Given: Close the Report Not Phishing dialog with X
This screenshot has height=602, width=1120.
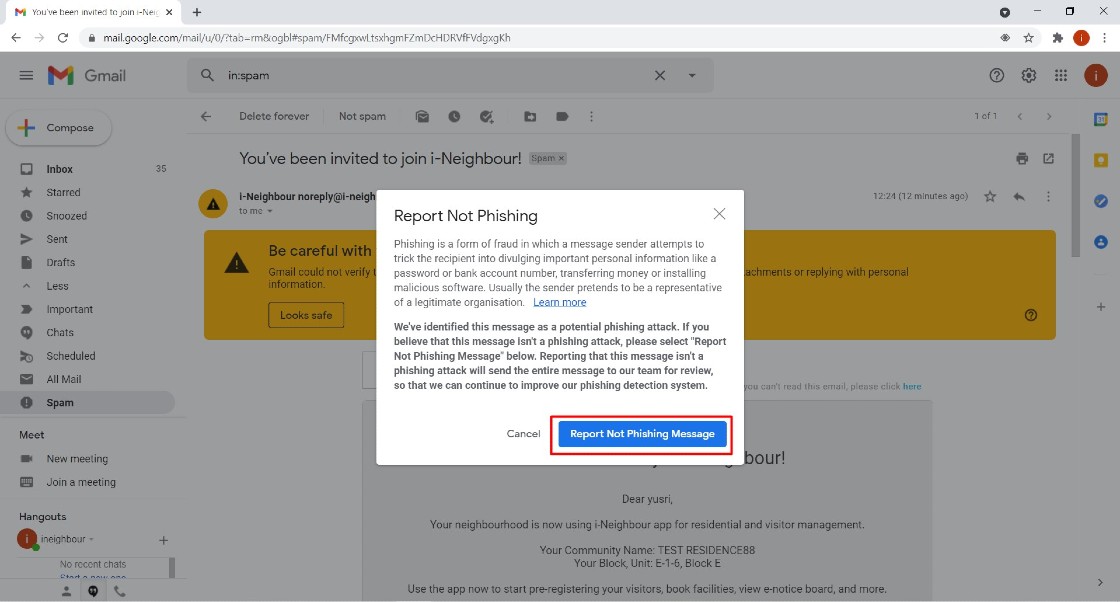Looking at the screenshot, I should [719, 214].
